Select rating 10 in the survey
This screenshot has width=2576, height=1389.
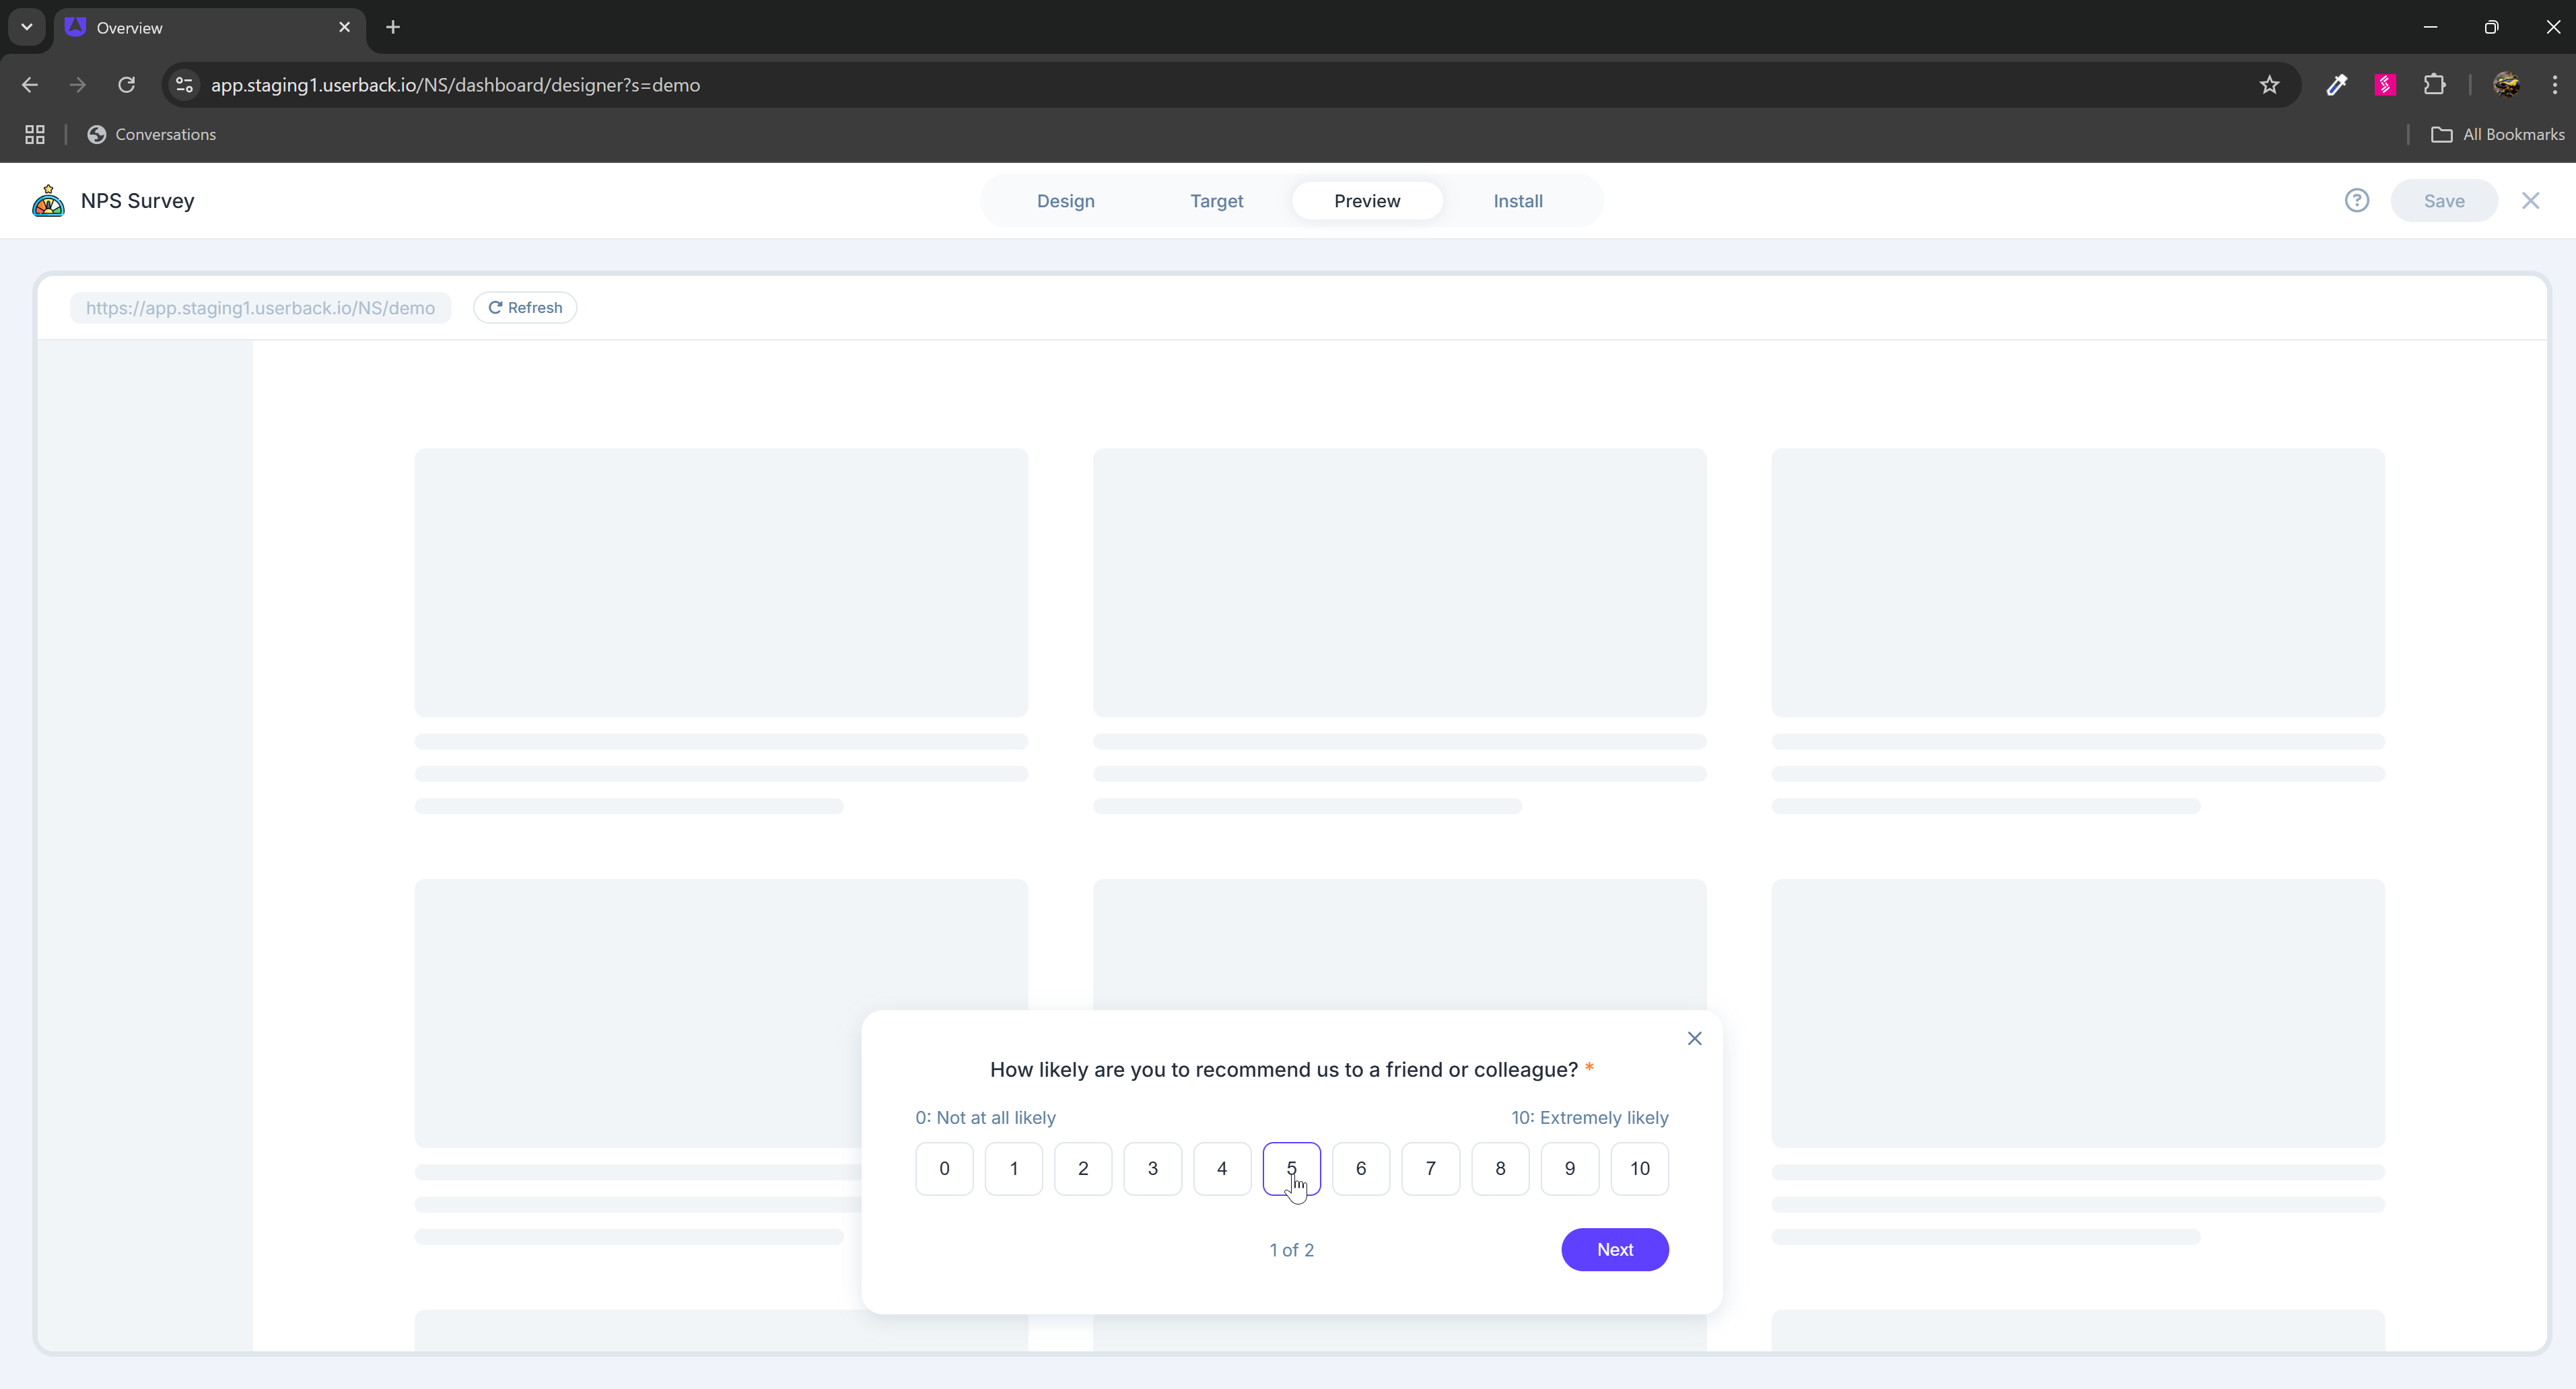(x=1639, y=1168)
